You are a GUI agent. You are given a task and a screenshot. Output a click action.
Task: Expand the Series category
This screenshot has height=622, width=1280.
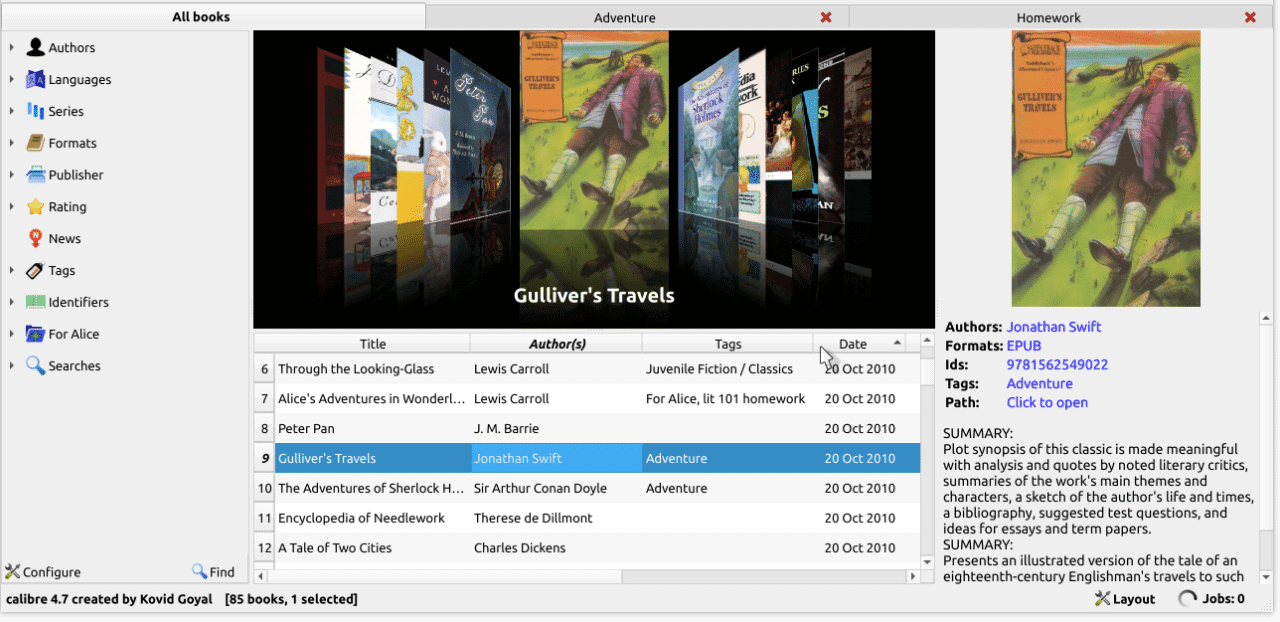(12, 111)
